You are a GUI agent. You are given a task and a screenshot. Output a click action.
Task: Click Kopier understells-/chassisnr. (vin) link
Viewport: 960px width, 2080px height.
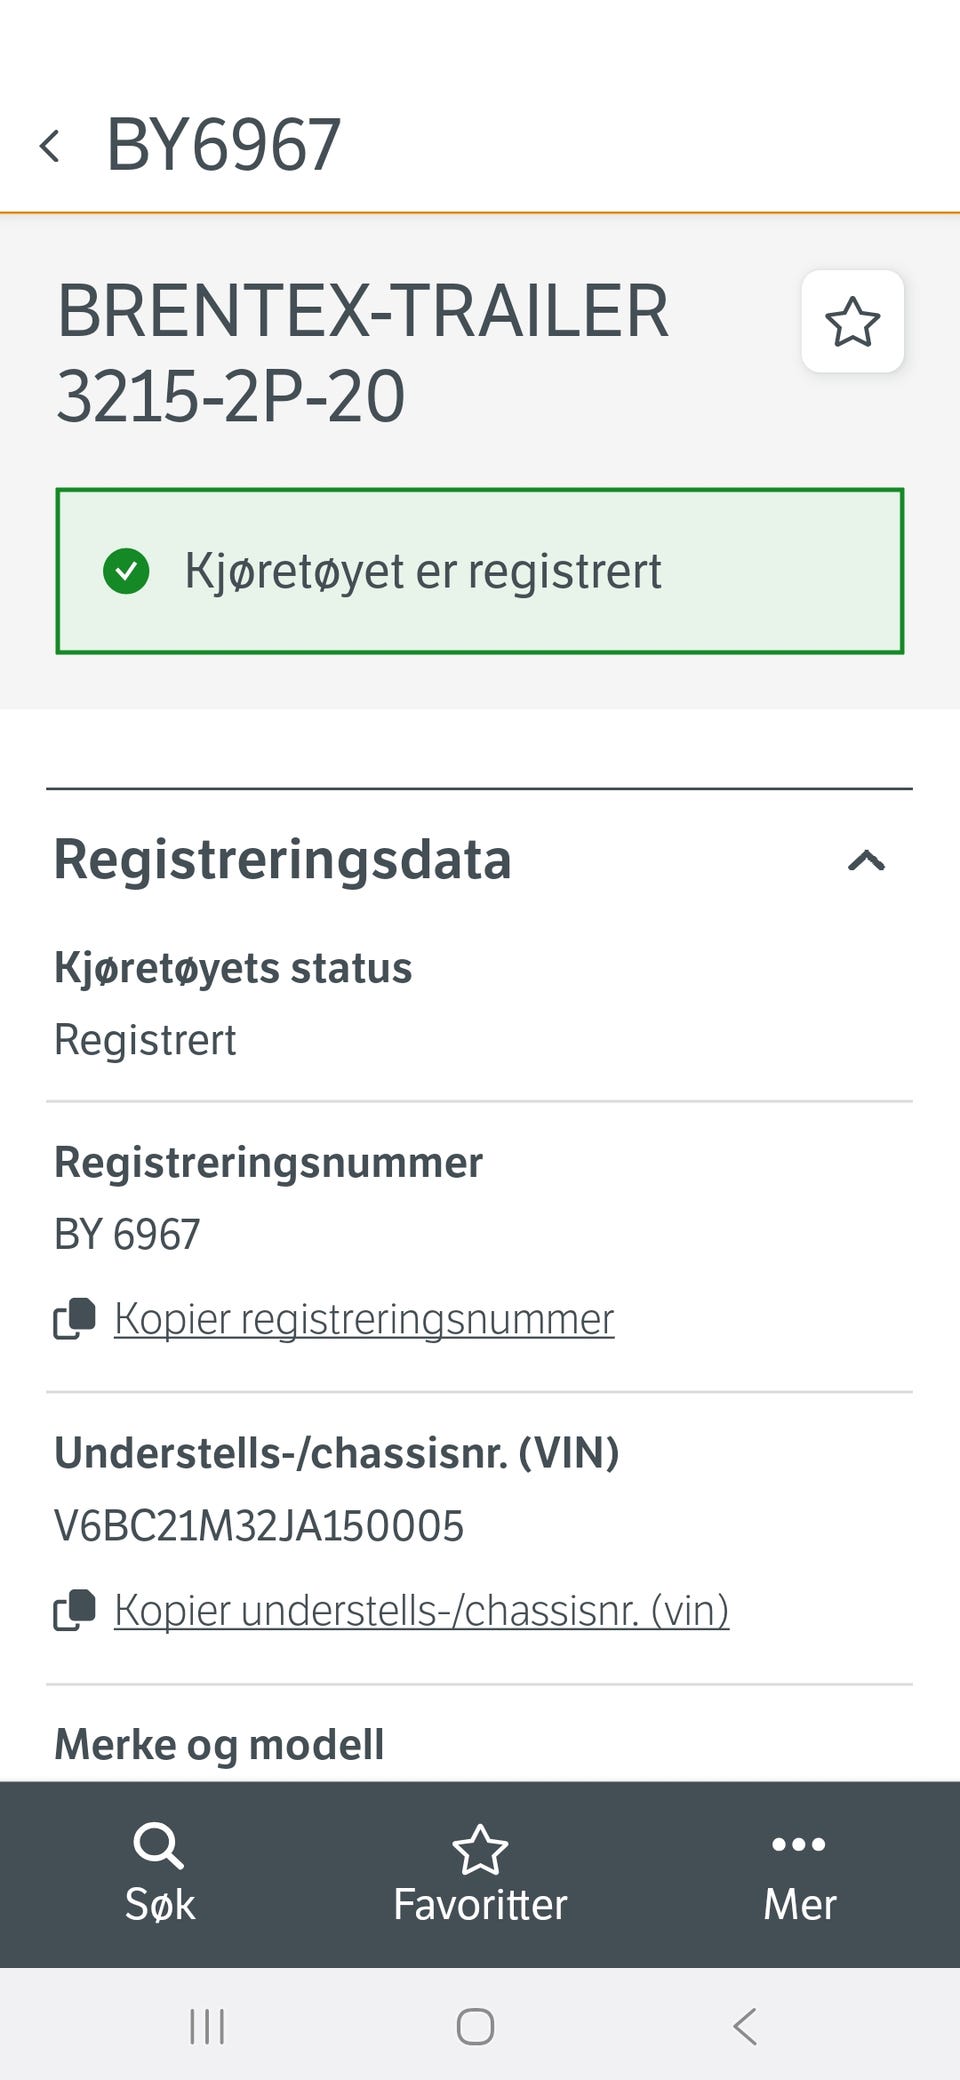point(421,1611)
